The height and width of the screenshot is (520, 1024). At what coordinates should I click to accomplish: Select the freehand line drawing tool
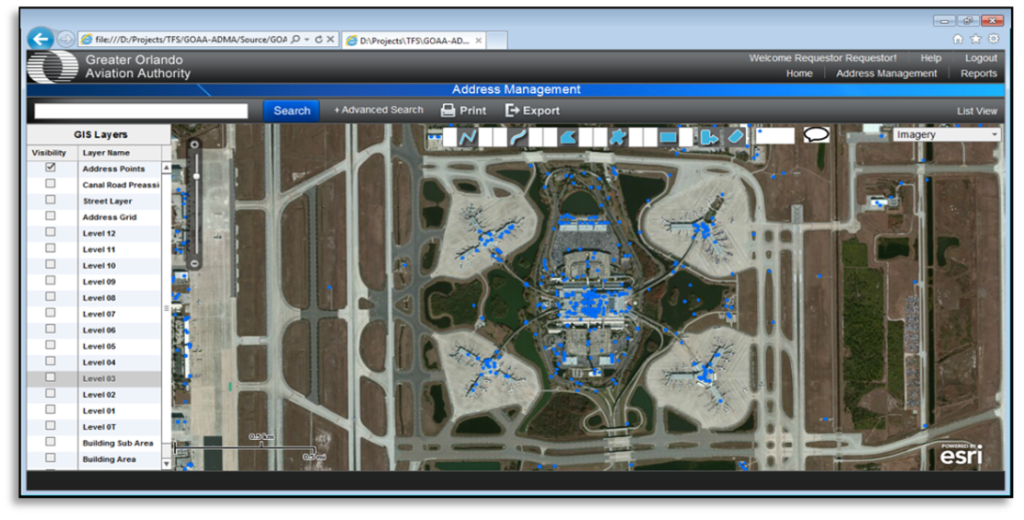click(x=518, y=137)
